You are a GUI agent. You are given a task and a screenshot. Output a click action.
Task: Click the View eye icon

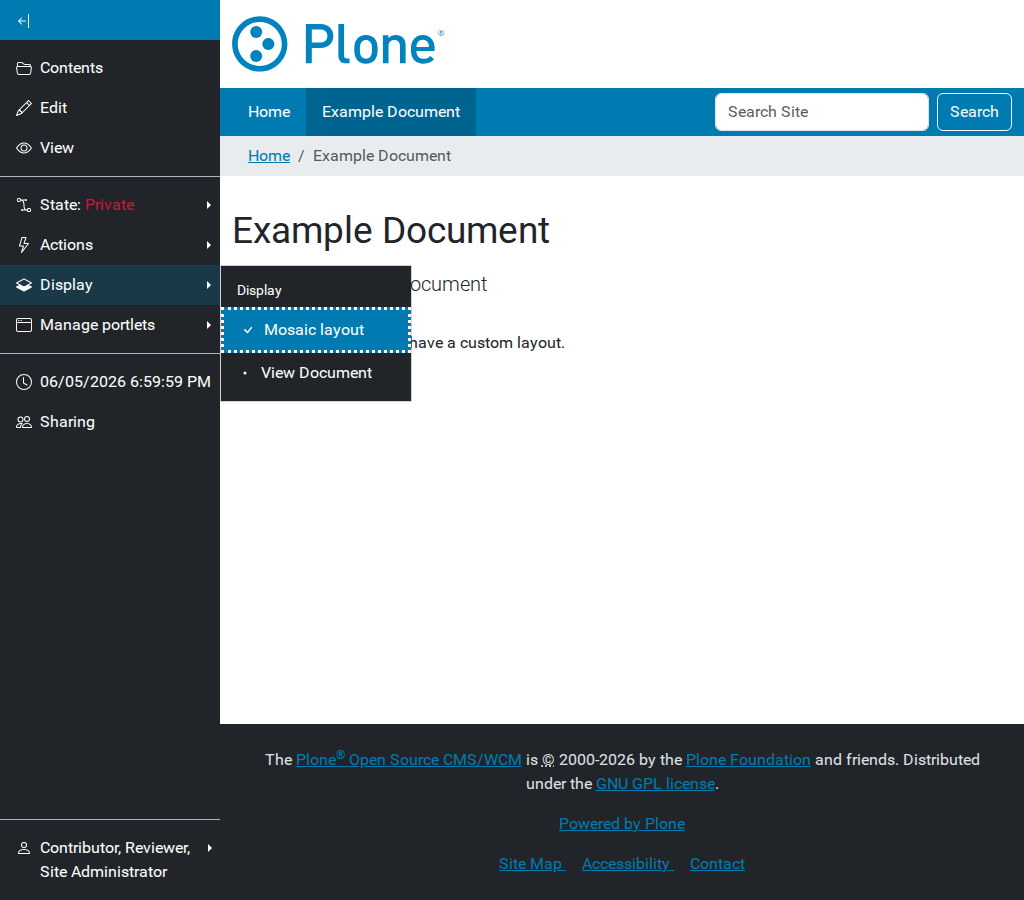(x=24, y=148)
